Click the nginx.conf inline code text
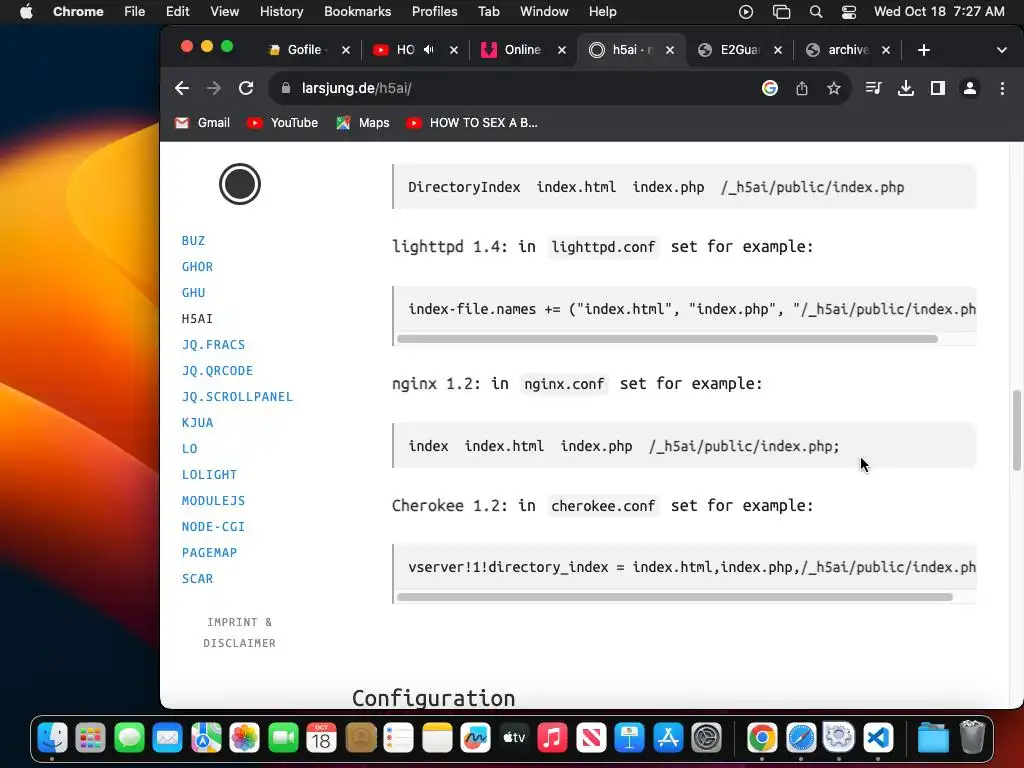The height and width of the screenshot is (768, 1024). coord(564,384)
